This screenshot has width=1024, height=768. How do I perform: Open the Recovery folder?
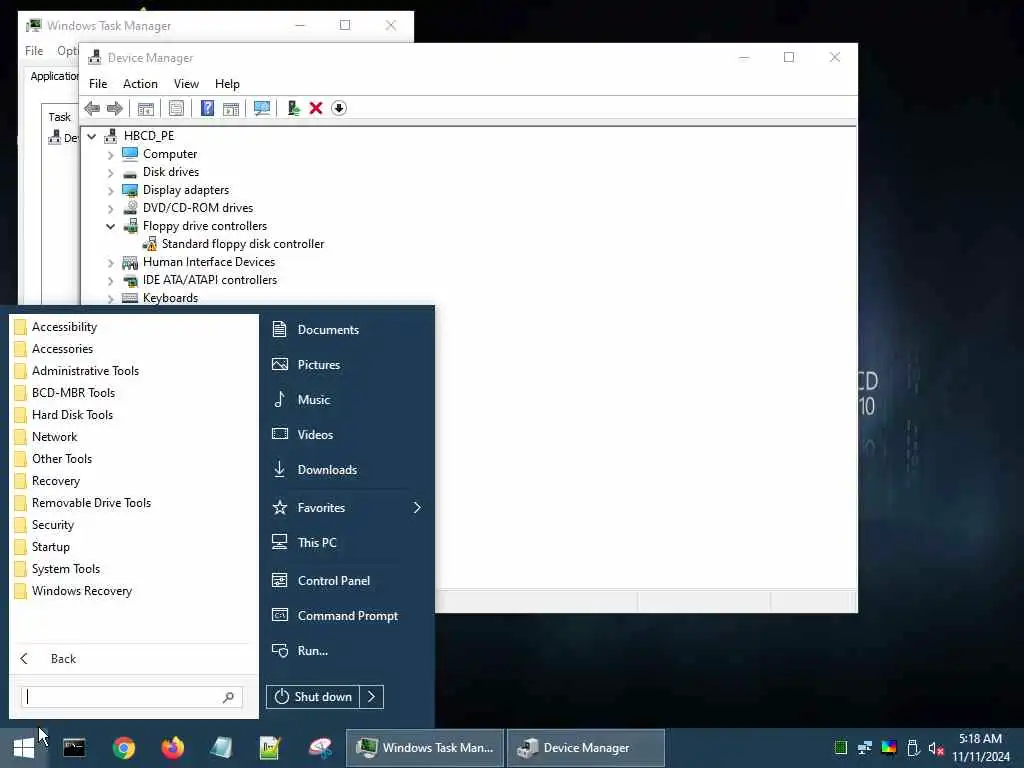(x=56, y=481)
